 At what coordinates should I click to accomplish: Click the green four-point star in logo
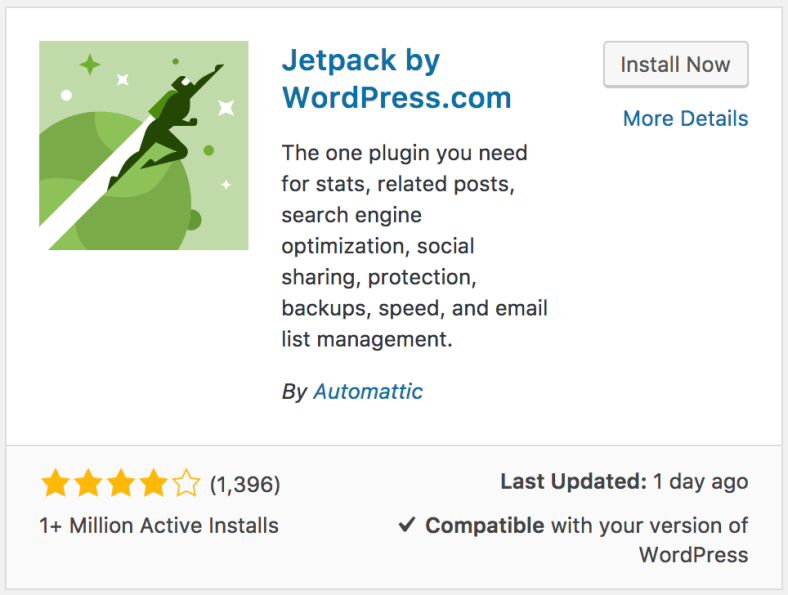90,65
